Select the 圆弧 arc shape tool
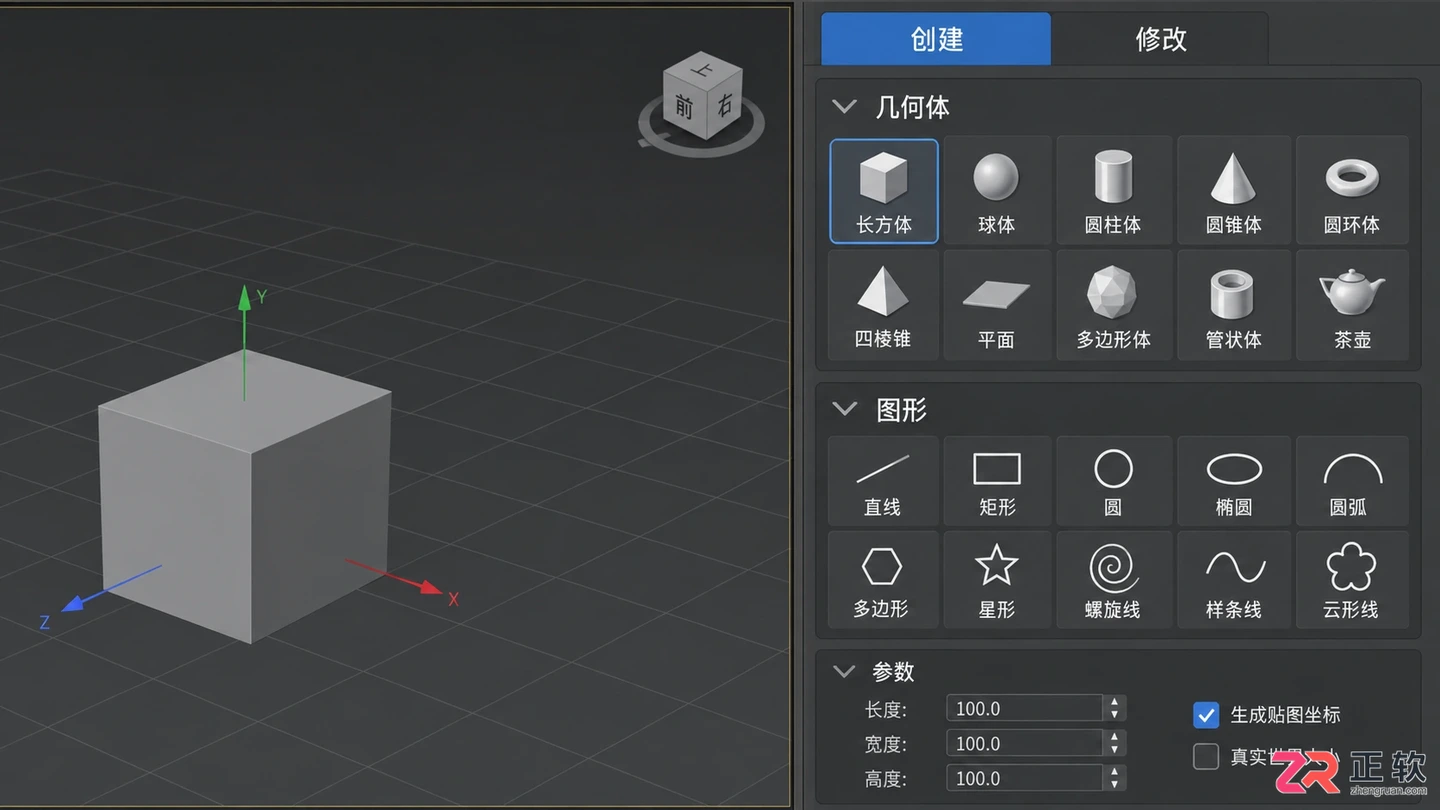This screenshot has width=1440, height=810. pos(1352,481)
